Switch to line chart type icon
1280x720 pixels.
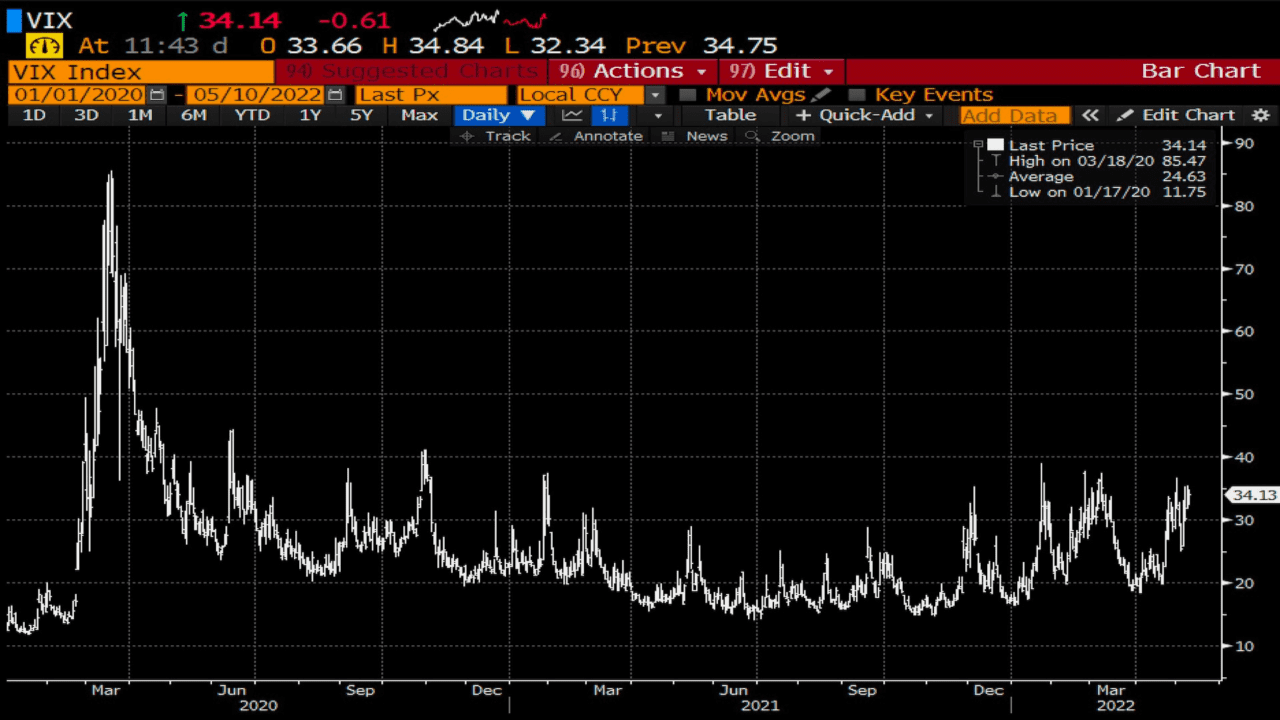(572, 115)
